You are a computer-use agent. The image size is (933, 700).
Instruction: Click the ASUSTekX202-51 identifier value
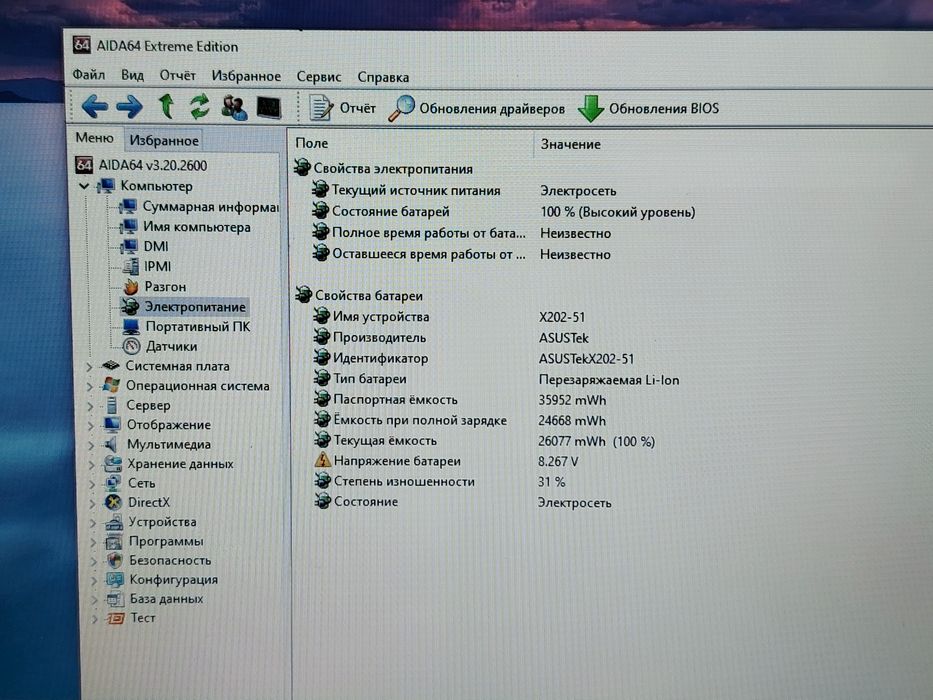[x=586, y=359]
